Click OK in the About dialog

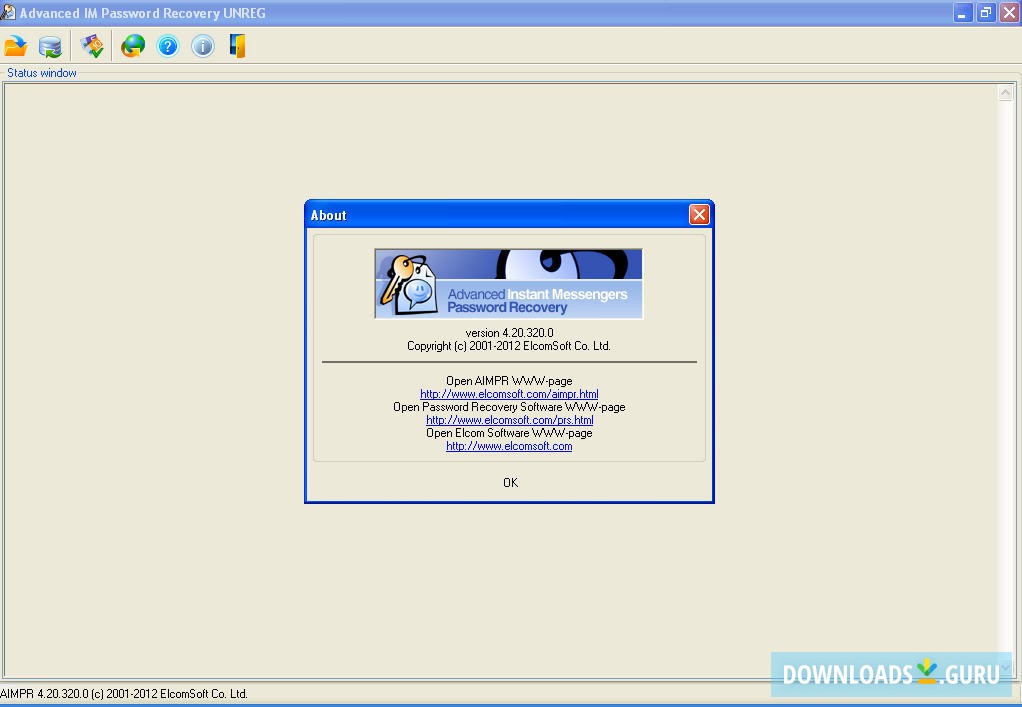point(510,483)
